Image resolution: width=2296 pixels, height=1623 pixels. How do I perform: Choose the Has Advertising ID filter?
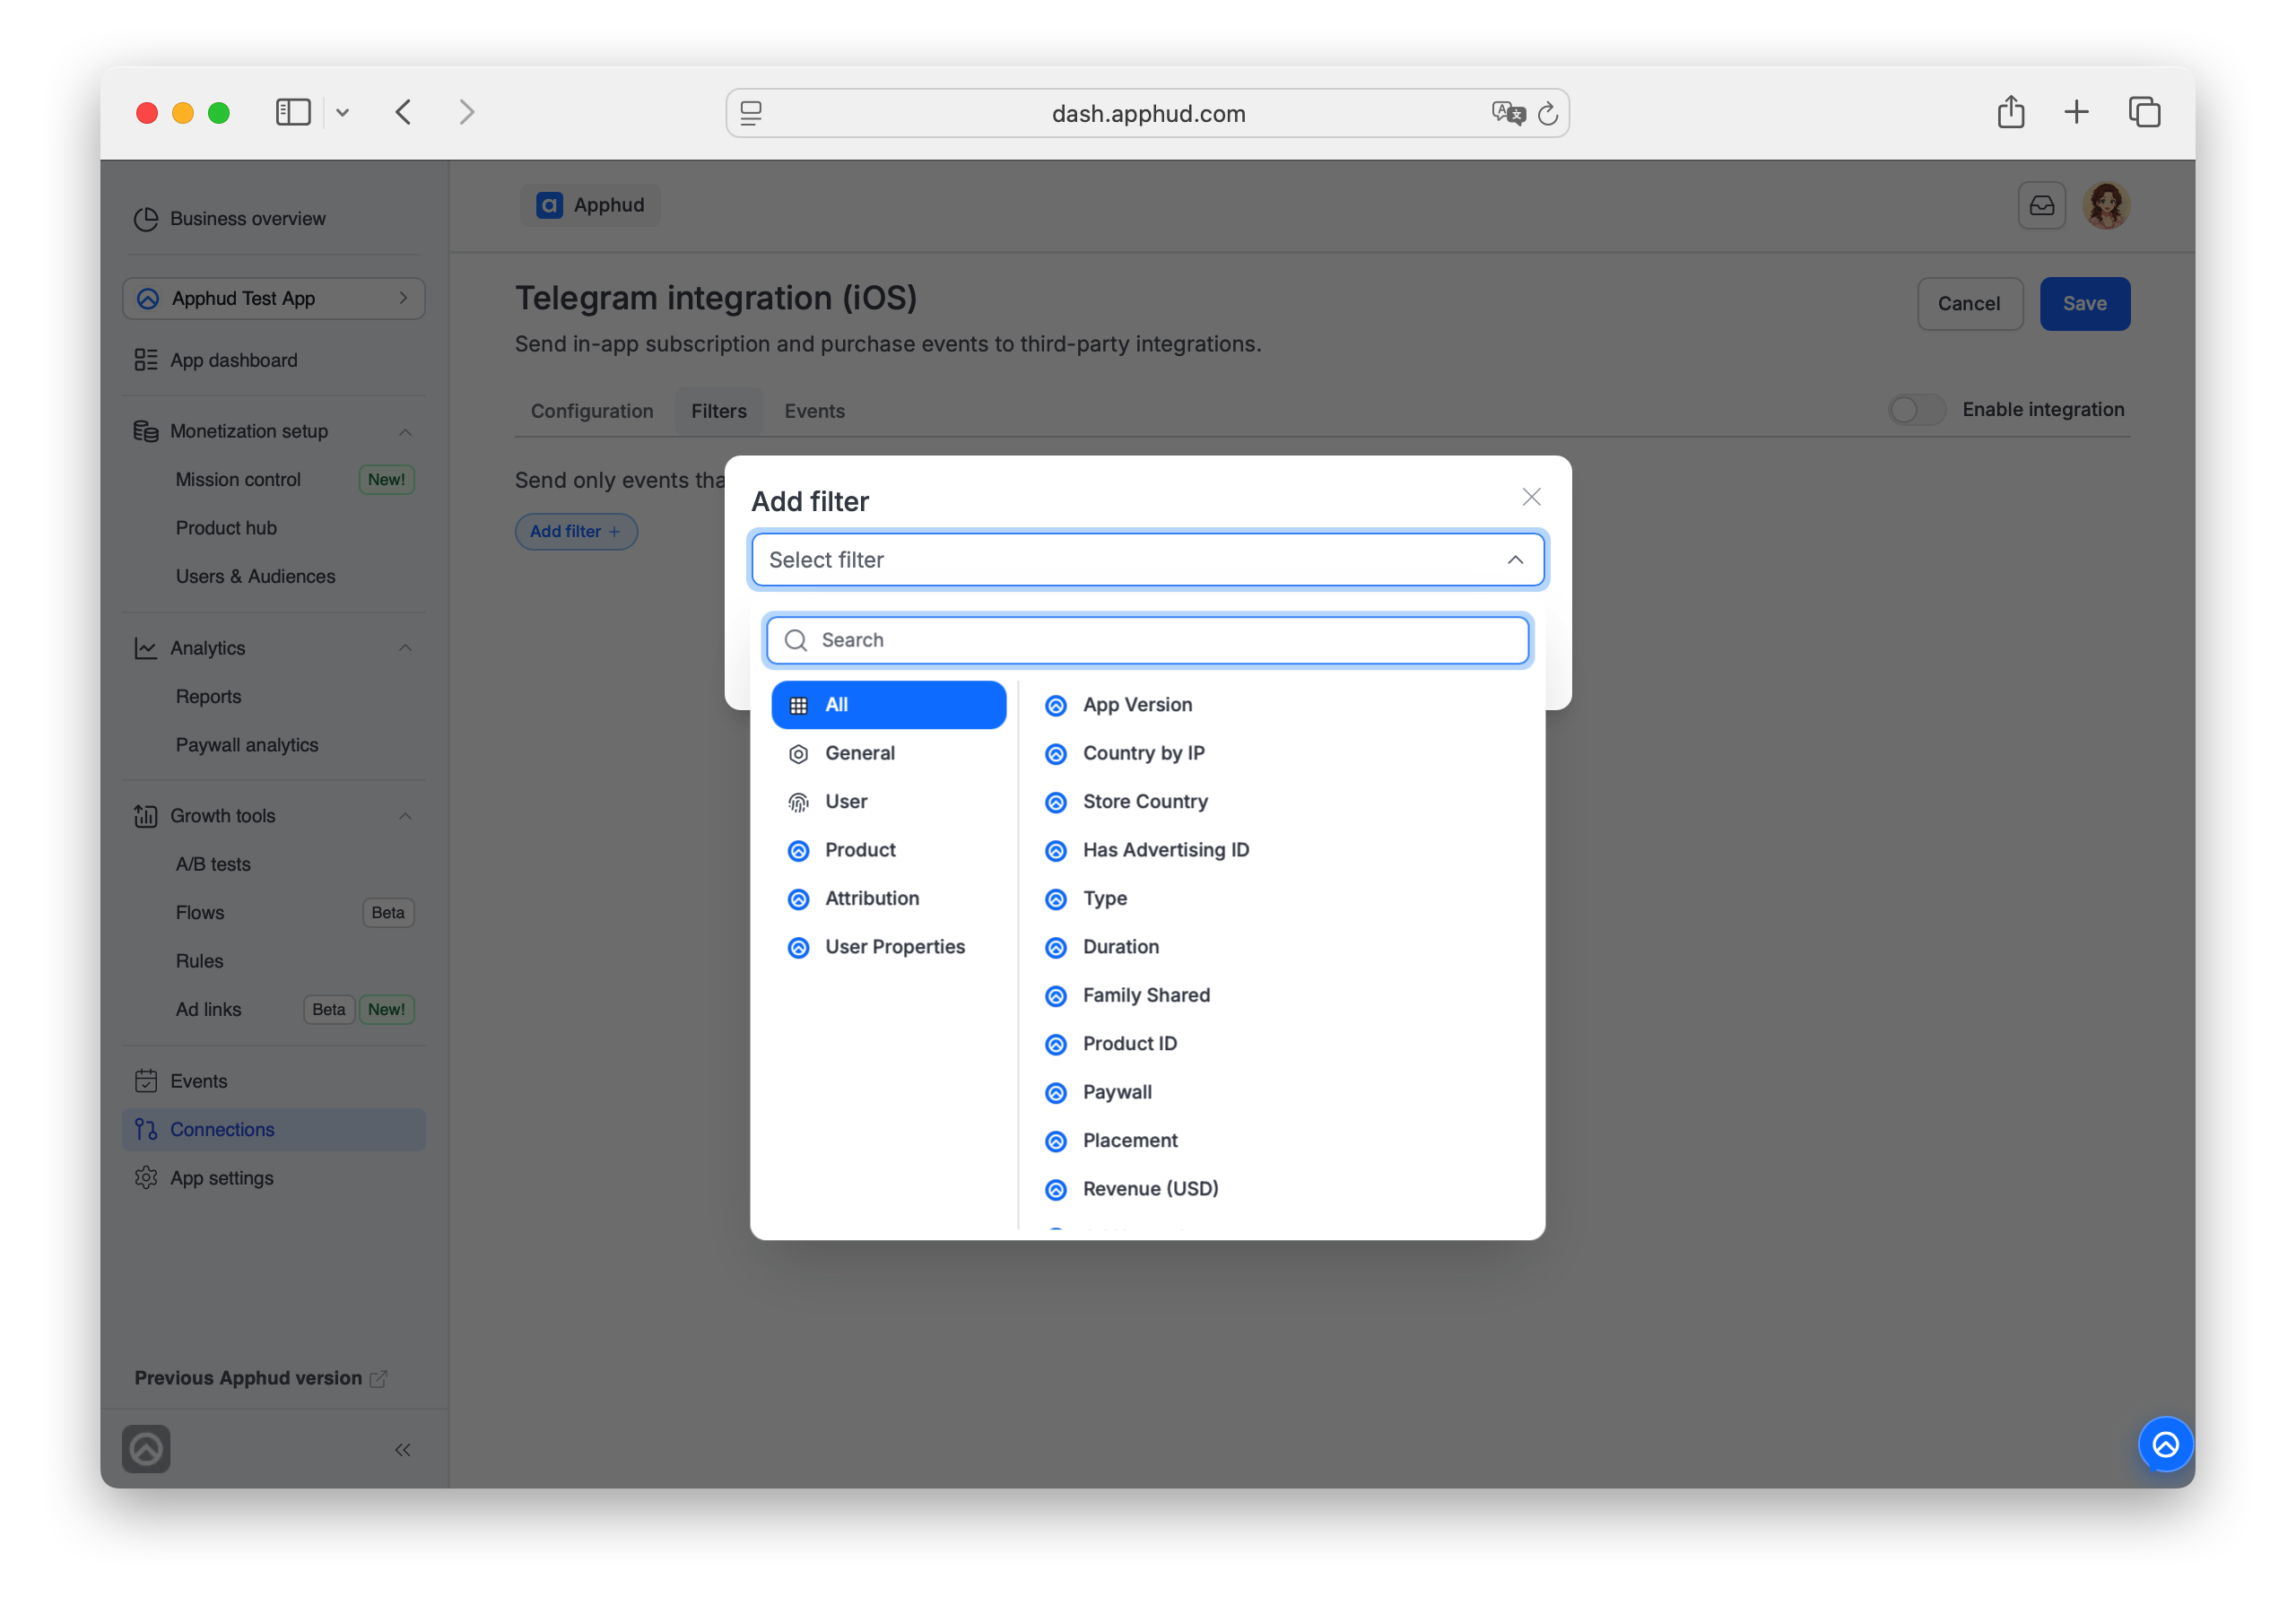[1280, 850]
